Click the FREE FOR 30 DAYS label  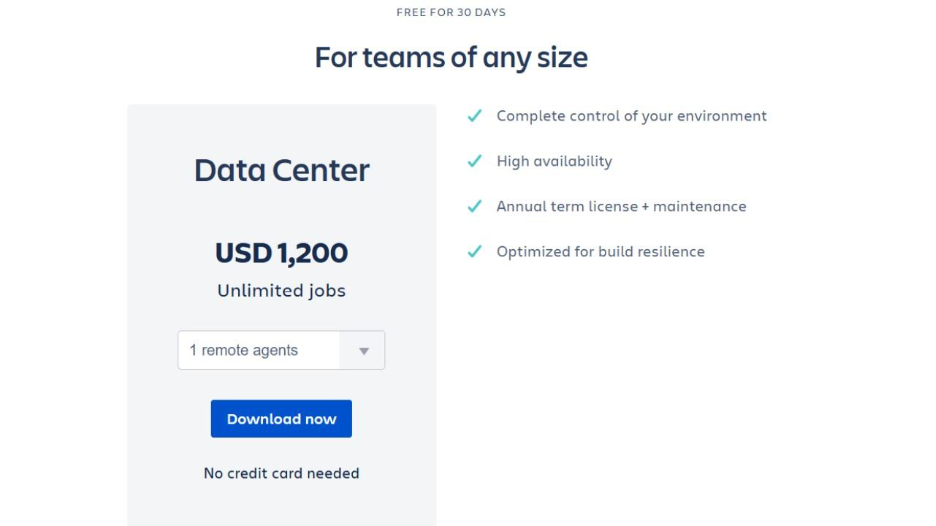tap(451, 13)
